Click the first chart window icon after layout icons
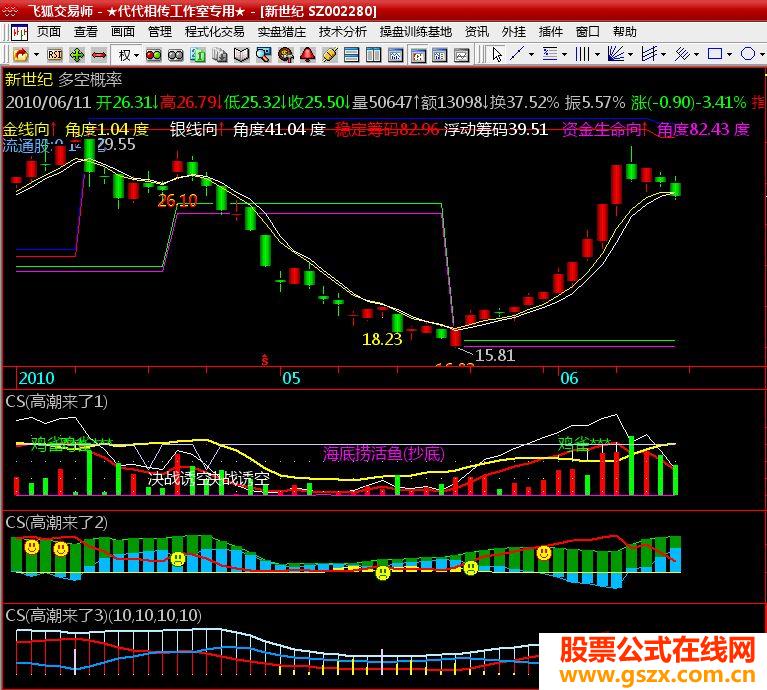This screenshot has height=690, width=767. (x=395, y=55)
